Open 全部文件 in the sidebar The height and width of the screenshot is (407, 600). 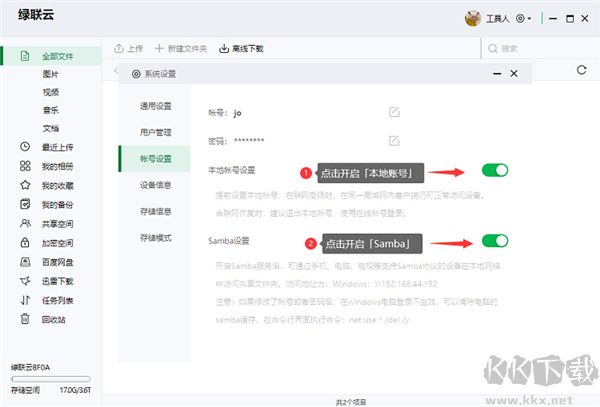click(52, 56)
